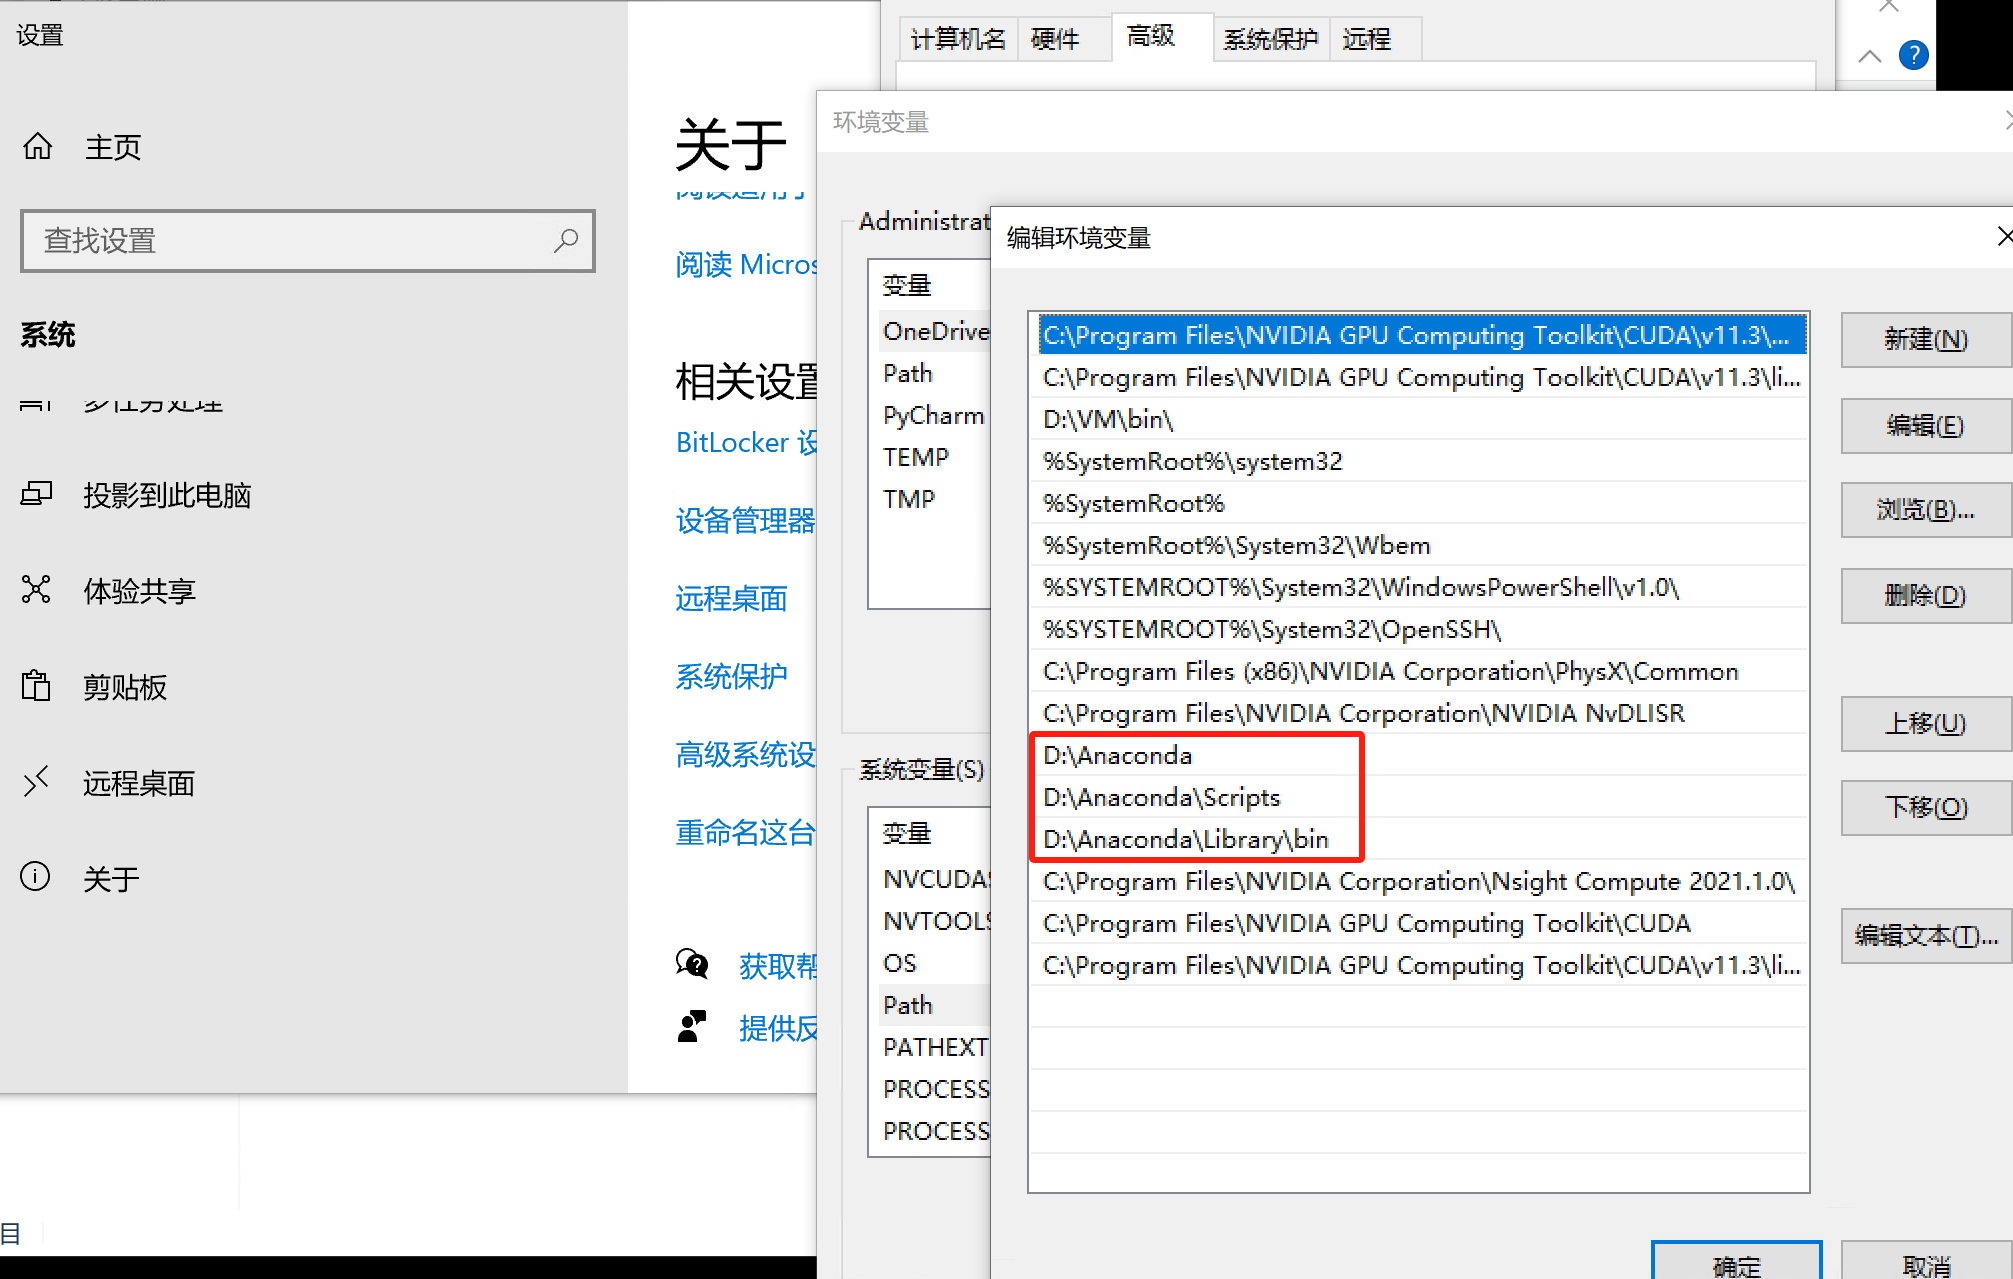The height and width of the screenshot is (1279, 2013).
Task: Select WindowsPowerShell\v1.0\ path entry
Action: coord(1421,587)
